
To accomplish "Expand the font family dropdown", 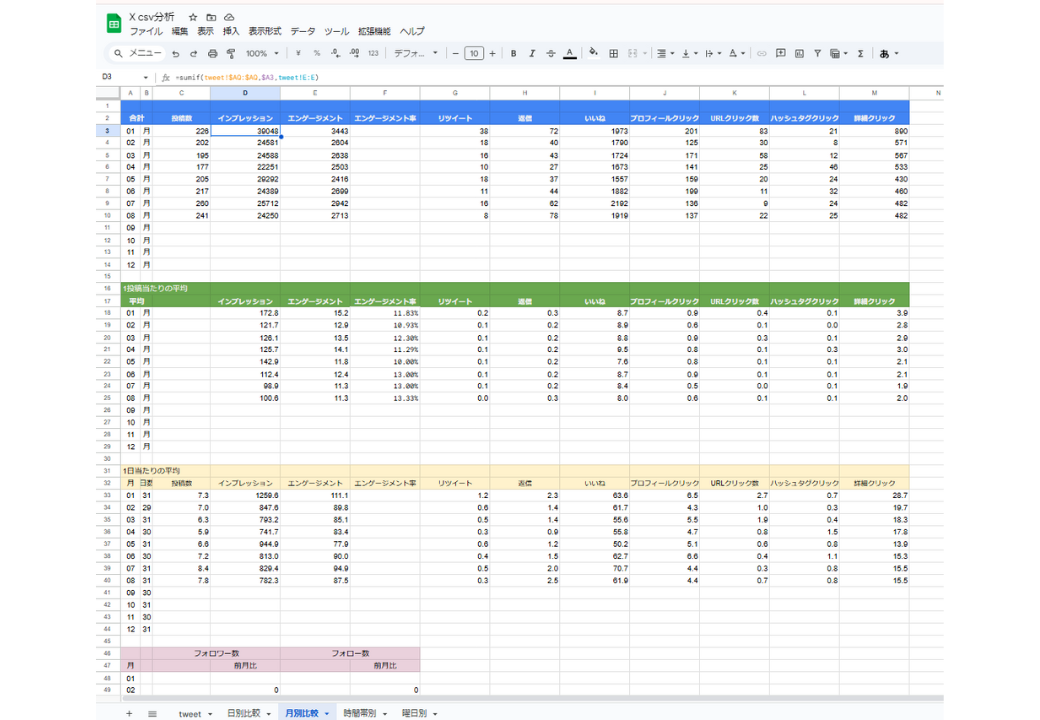I will point(415,54).
